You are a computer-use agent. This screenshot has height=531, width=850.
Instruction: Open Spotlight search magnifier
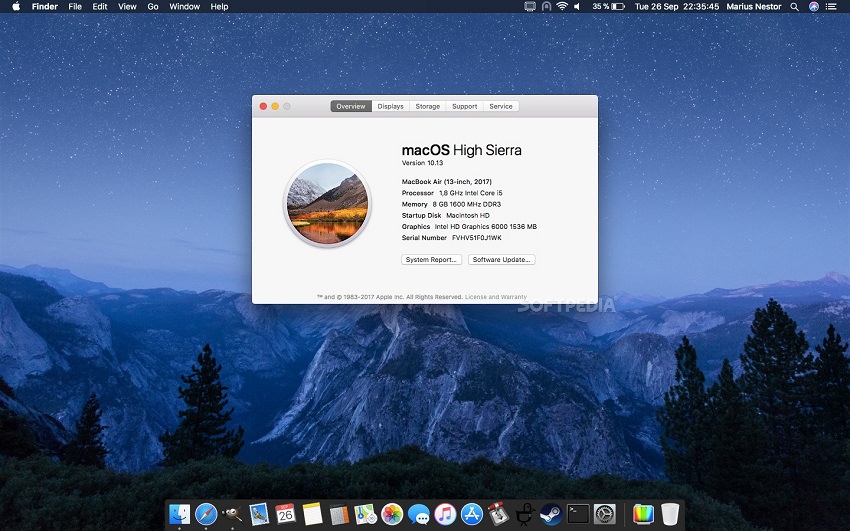[795, 6]
